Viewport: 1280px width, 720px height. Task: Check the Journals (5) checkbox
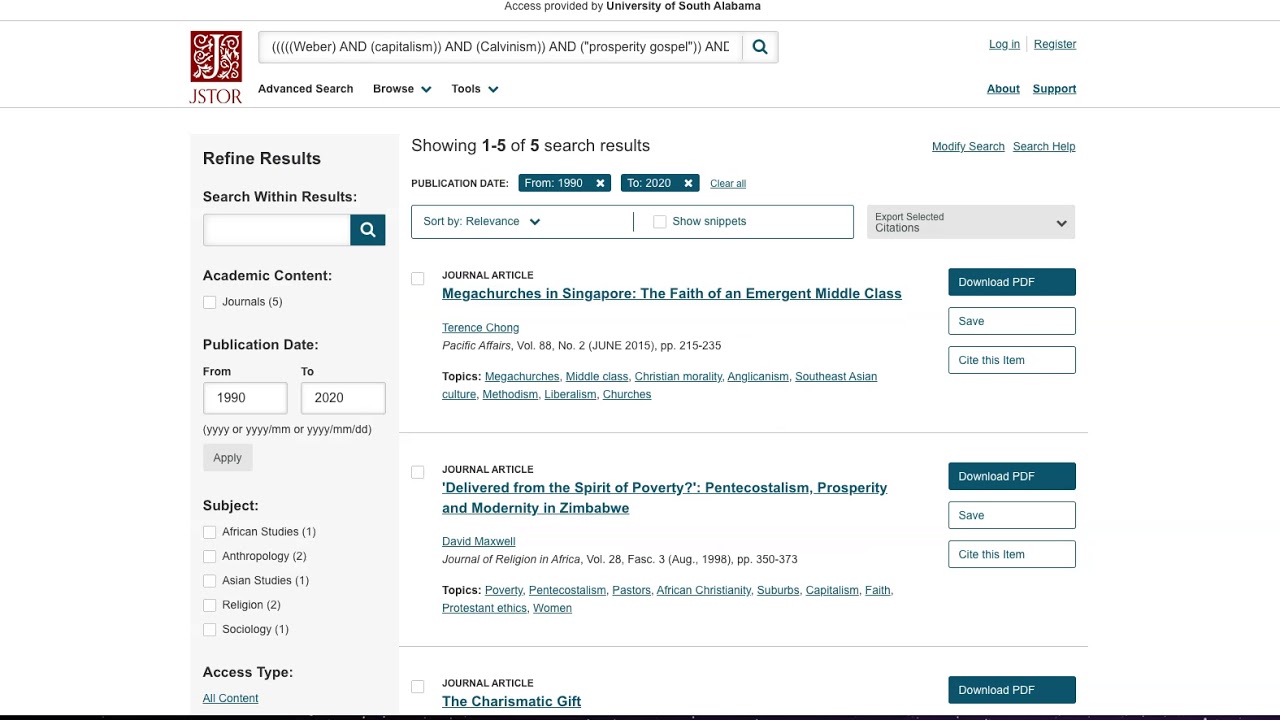(x=210, y=302)
